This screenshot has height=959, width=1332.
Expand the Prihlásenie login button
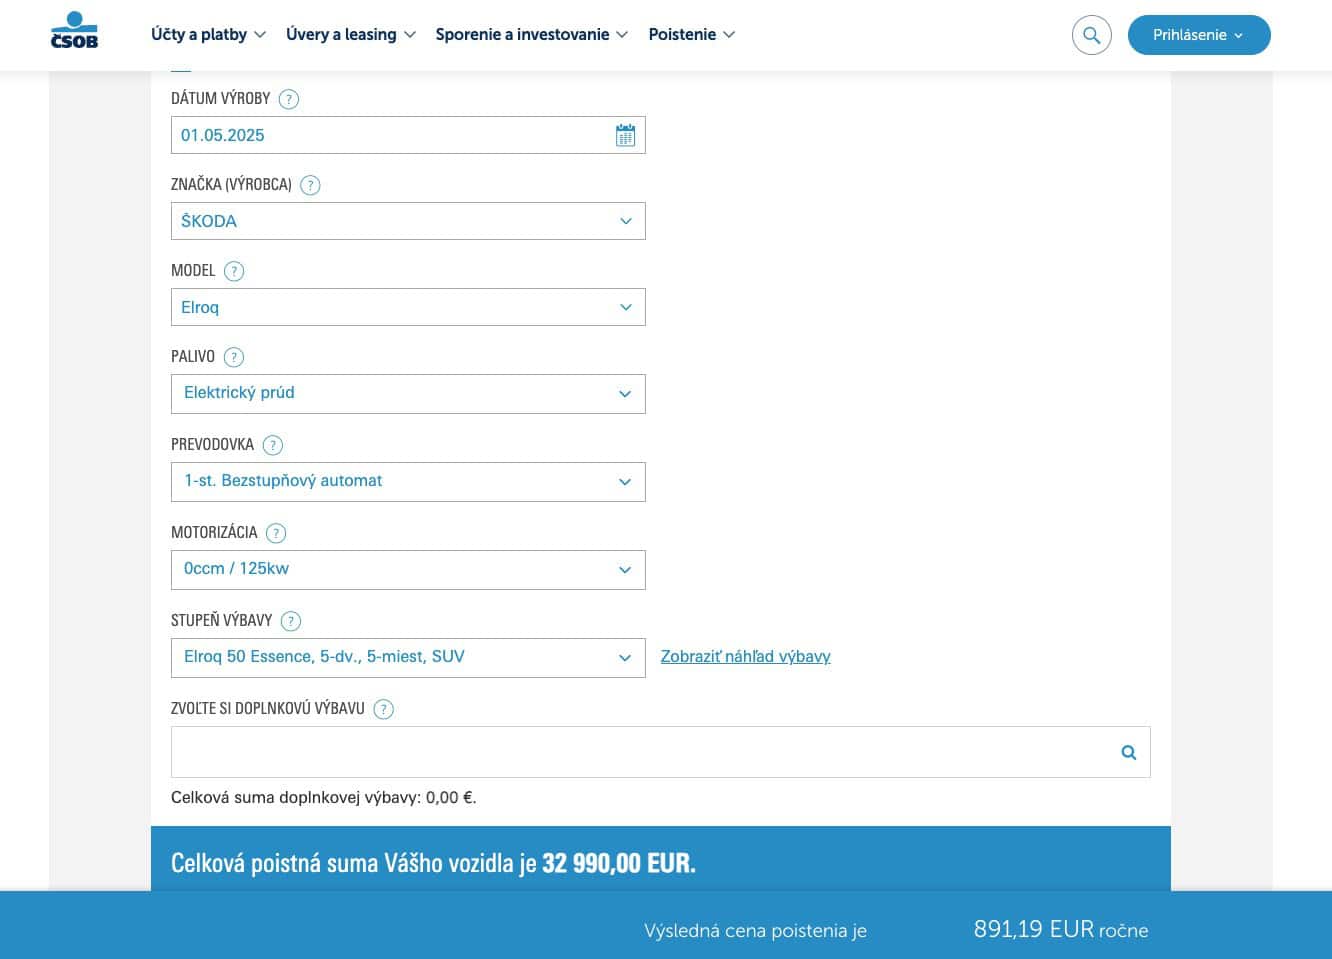click(x=1199, y=35)
